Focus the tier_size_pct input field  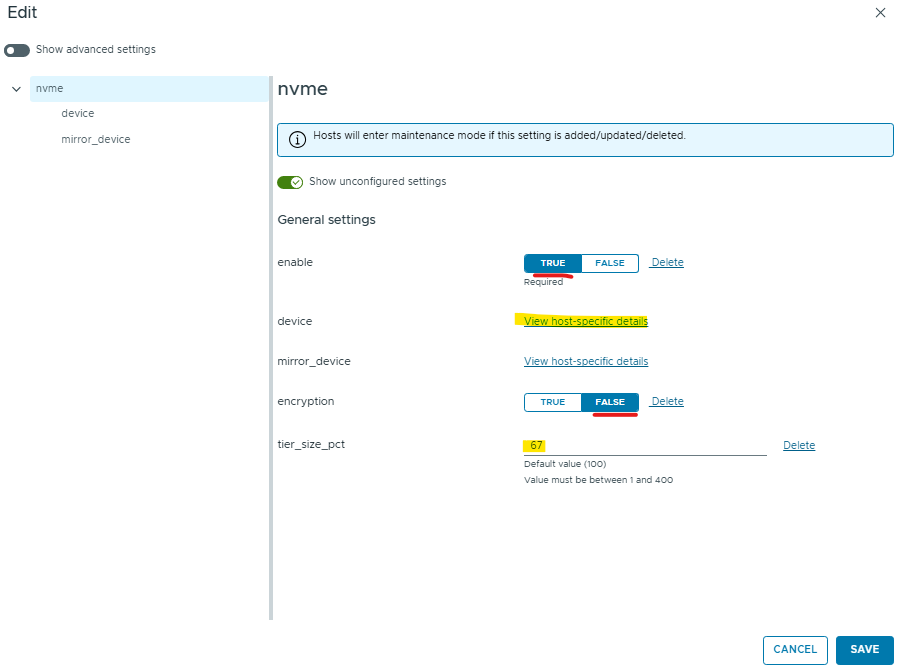coord(645,445)
